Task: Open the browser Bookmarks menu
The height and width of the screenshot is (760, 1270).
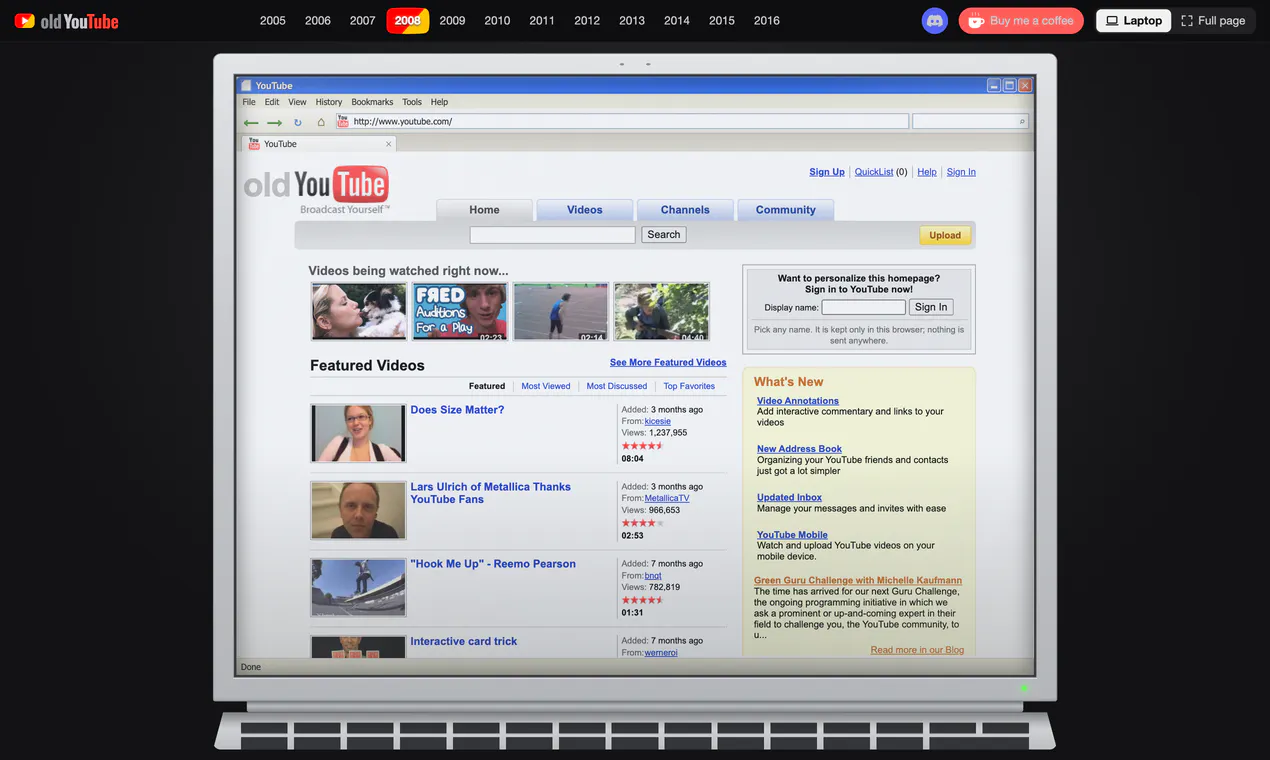Action: (372, 102)
